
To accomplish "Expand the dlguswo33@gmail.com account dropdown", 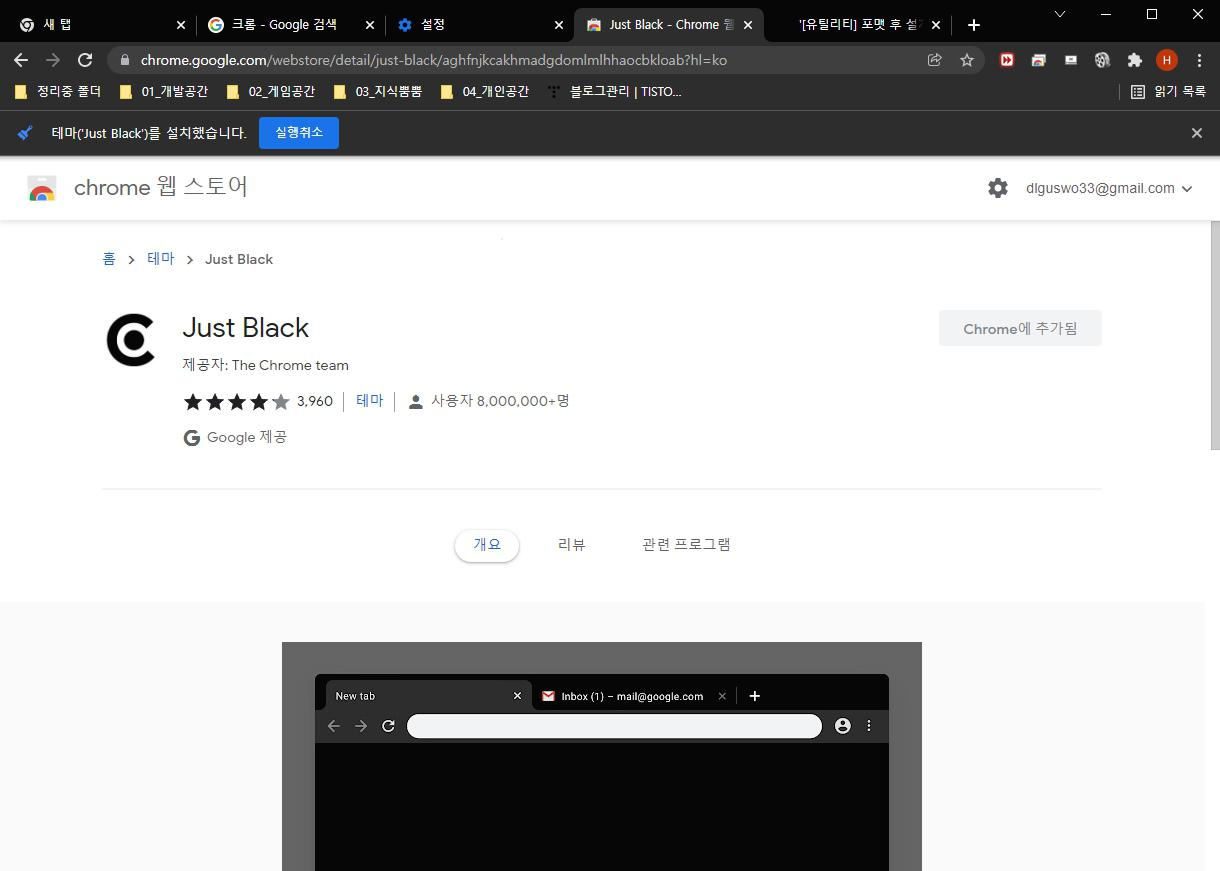I will pos(1109,188).
